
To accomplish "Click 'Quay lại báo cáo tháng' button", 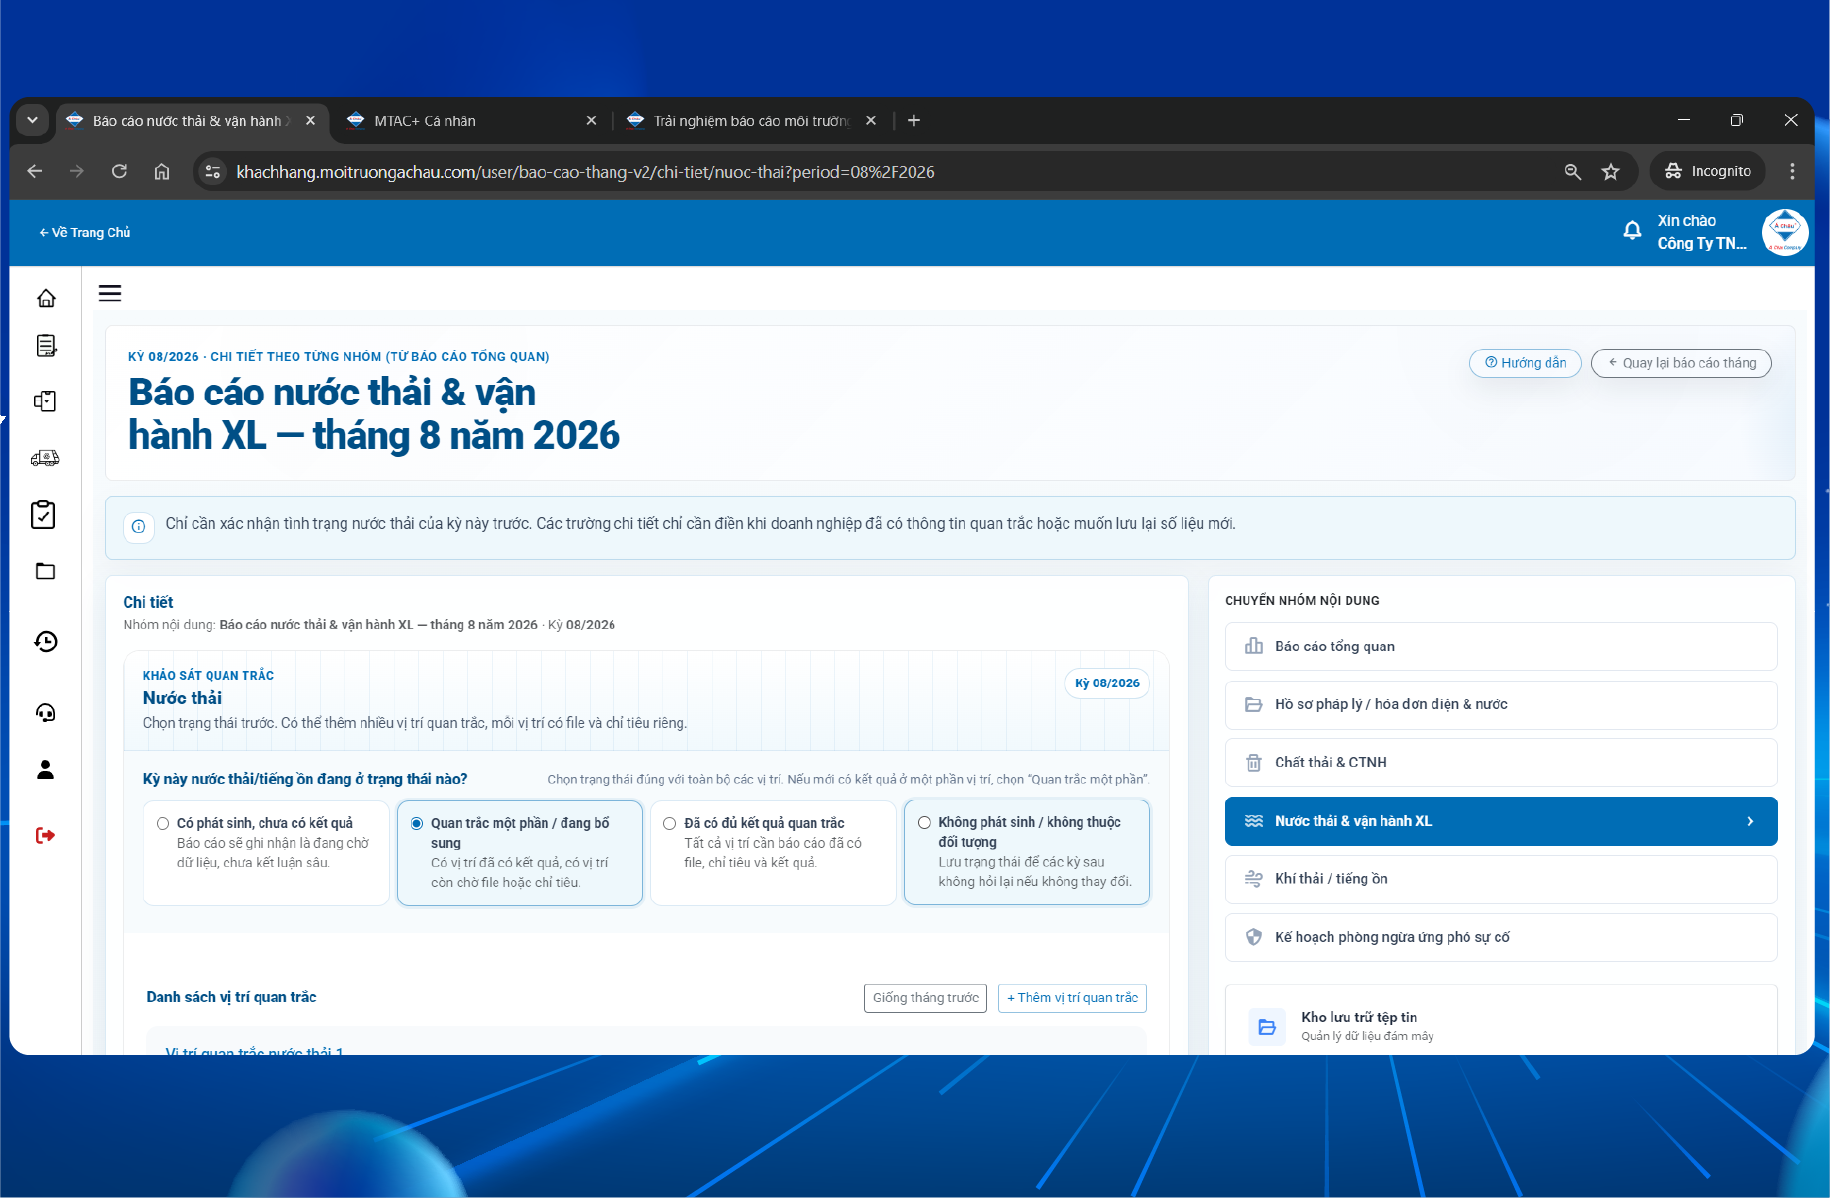I will (1681, 363).
